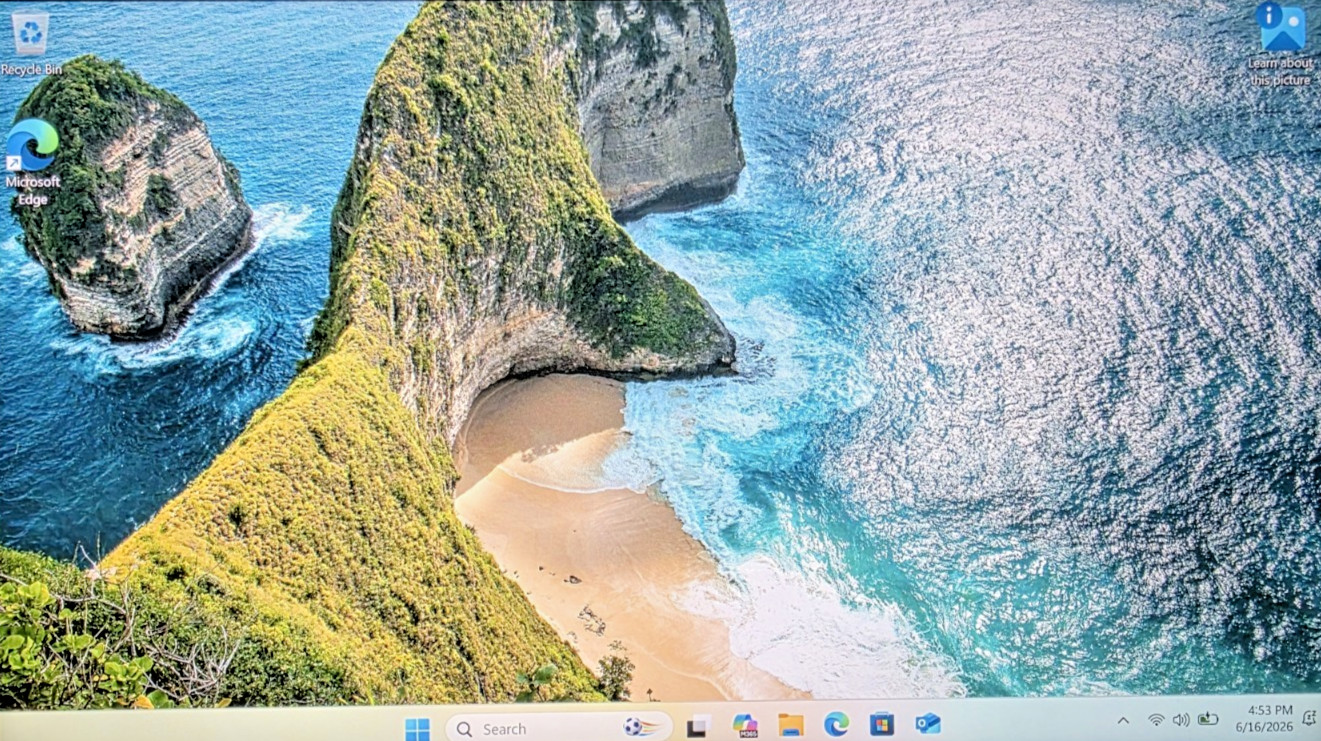Image resolution: width=1321 pixels, height=741 pixels.
Task: Launch Microsoft Edge from the taskbar
Action: click(x=836, y=724)
